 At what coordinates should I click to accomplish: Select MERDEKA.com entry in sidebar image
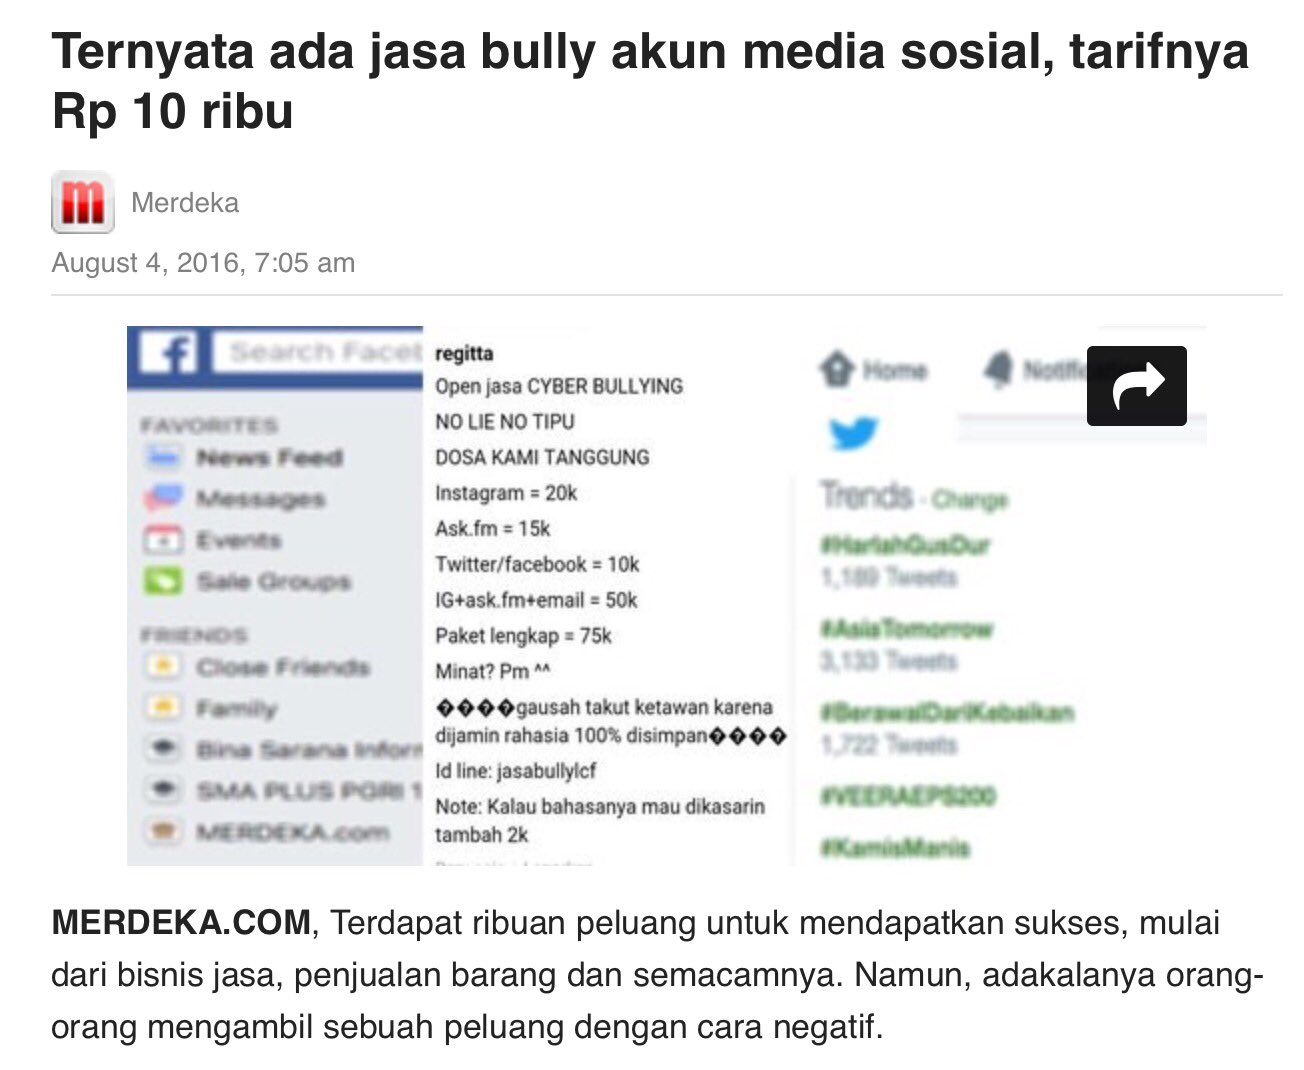pos(291,832)
